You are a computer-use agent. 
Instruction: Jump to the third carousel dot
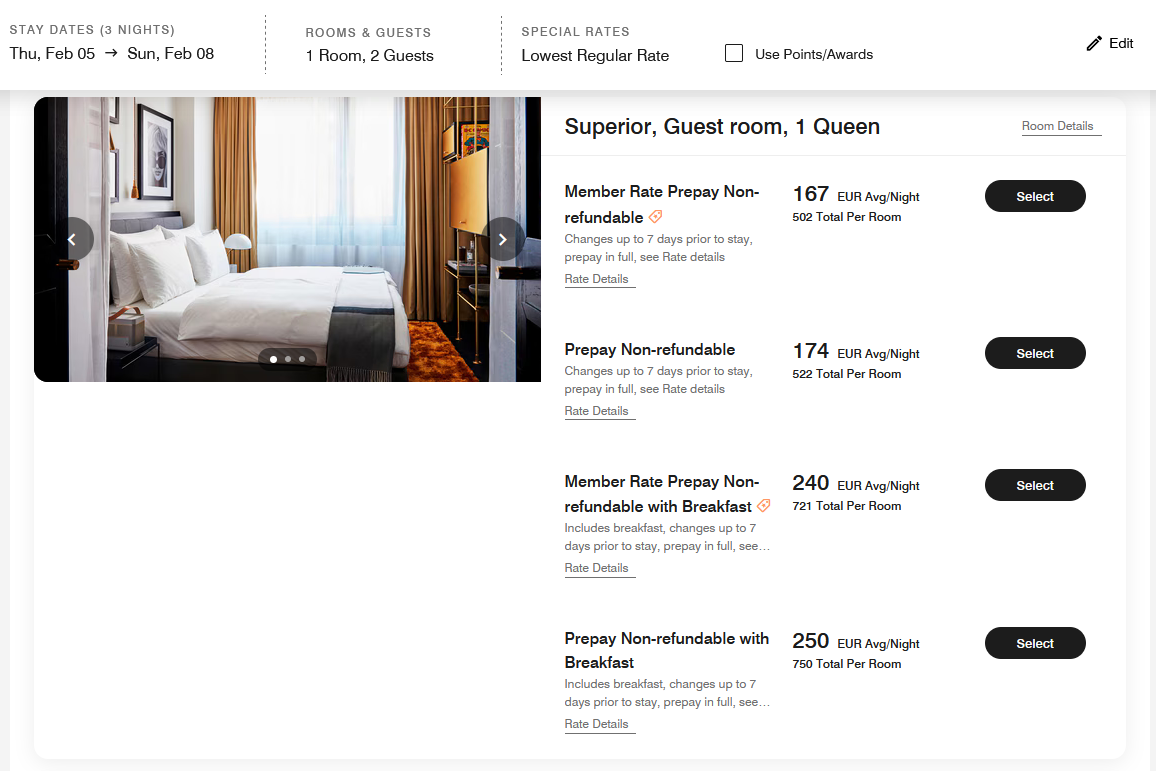click(302, 358)
